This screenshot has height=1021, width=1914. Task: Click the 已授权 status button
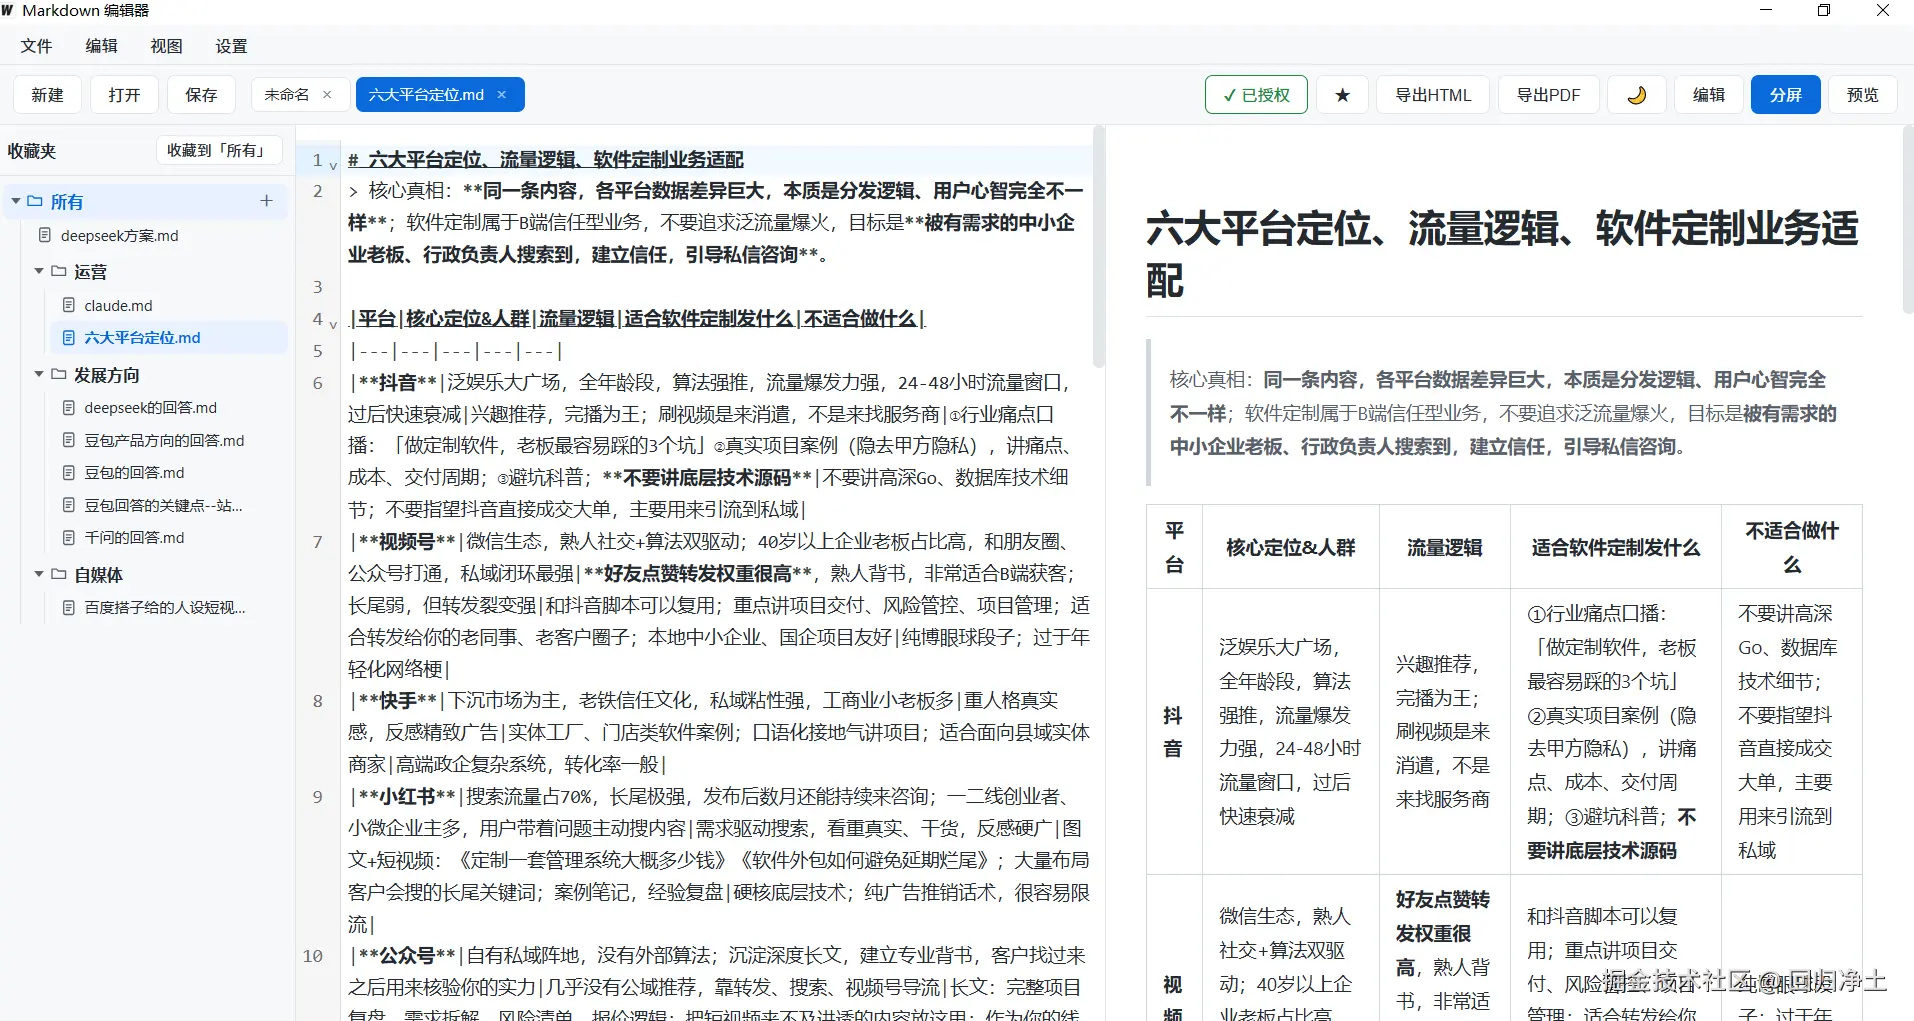pyautogui.click(x=1256, y=95)
